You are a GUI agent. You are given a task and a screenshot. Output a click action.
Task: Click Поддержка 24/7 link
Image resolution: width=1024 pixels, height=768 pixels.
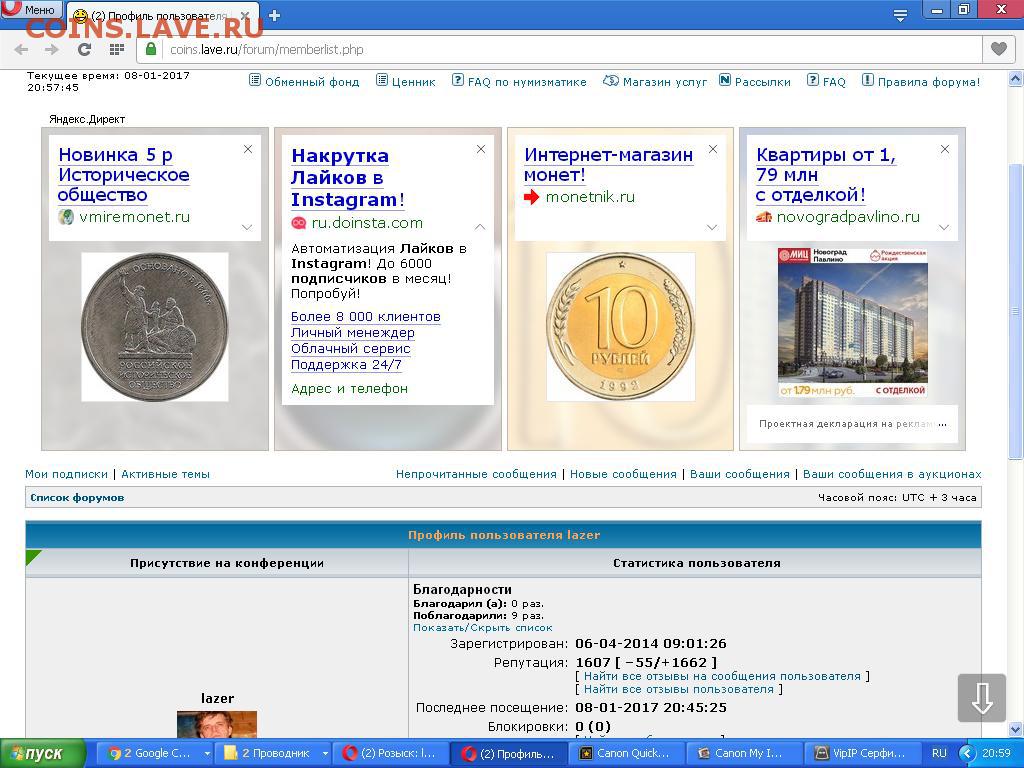tap(346, 364)
